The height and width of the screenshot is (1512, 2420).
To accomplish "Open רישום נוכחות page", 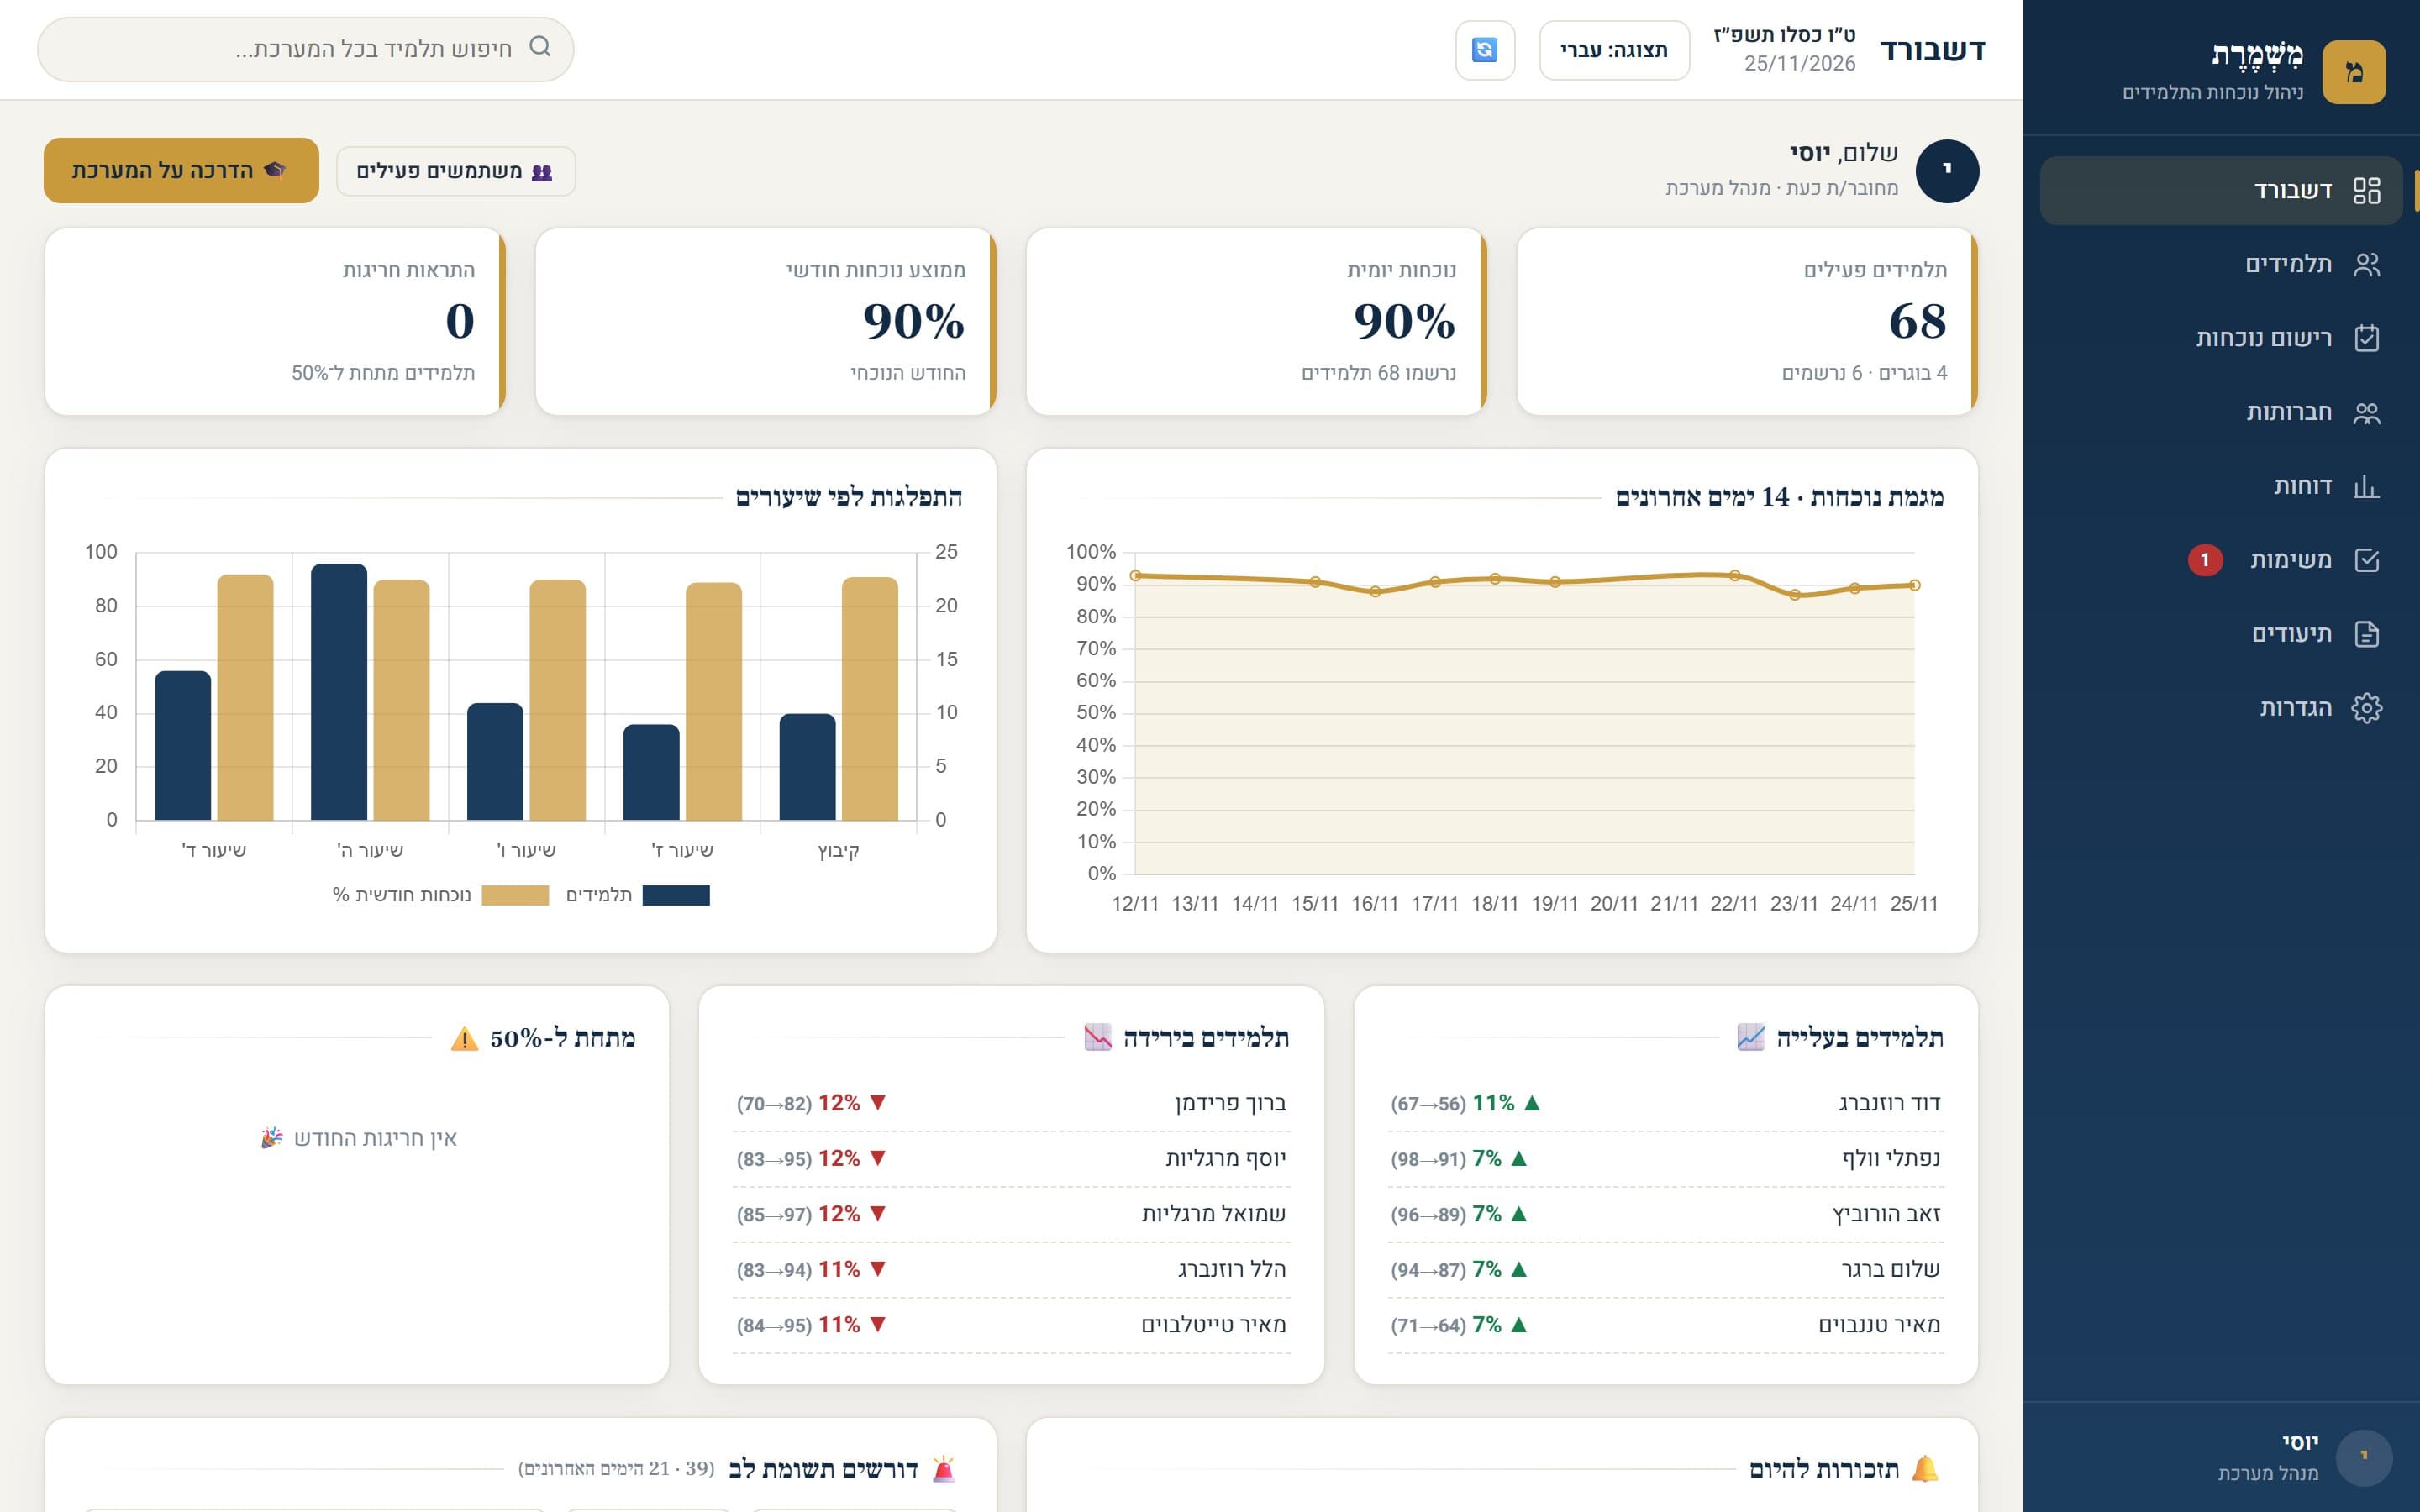I will (x=2220, y=338).
